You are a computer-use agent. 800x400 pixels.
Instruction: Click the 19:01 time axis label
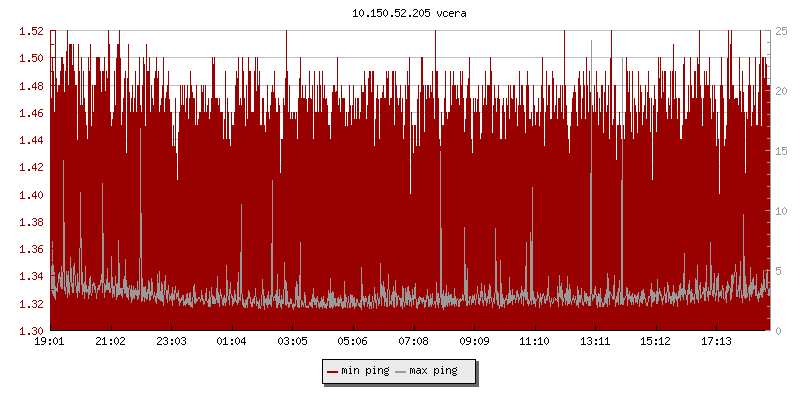[50, 341]
